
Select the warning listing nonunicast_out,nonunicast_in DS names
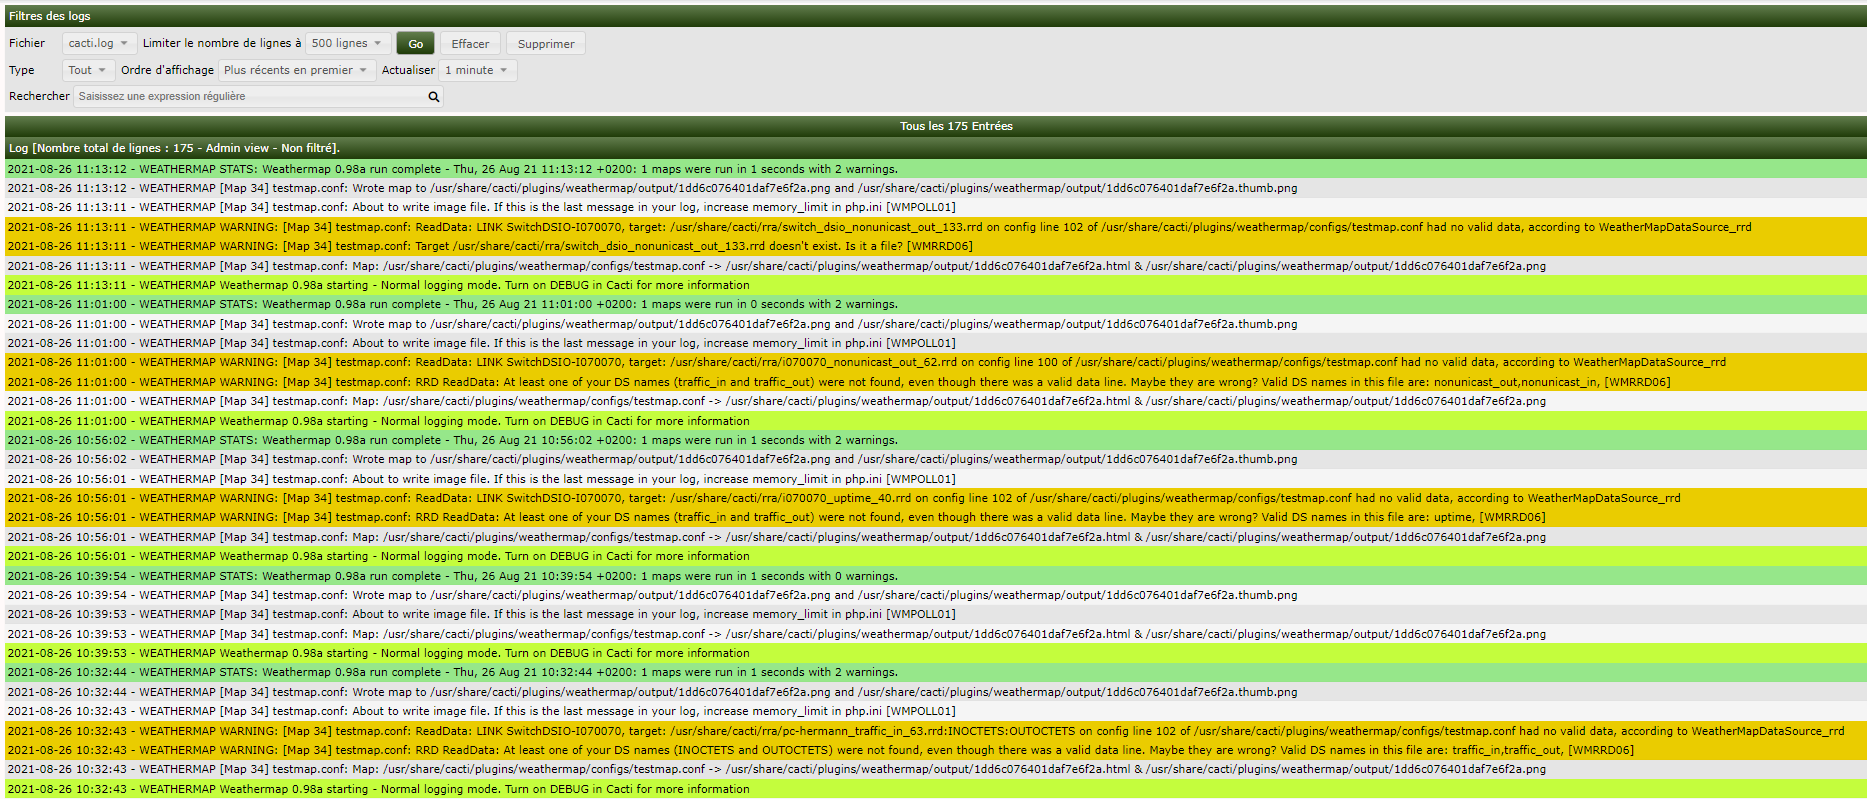935,382
